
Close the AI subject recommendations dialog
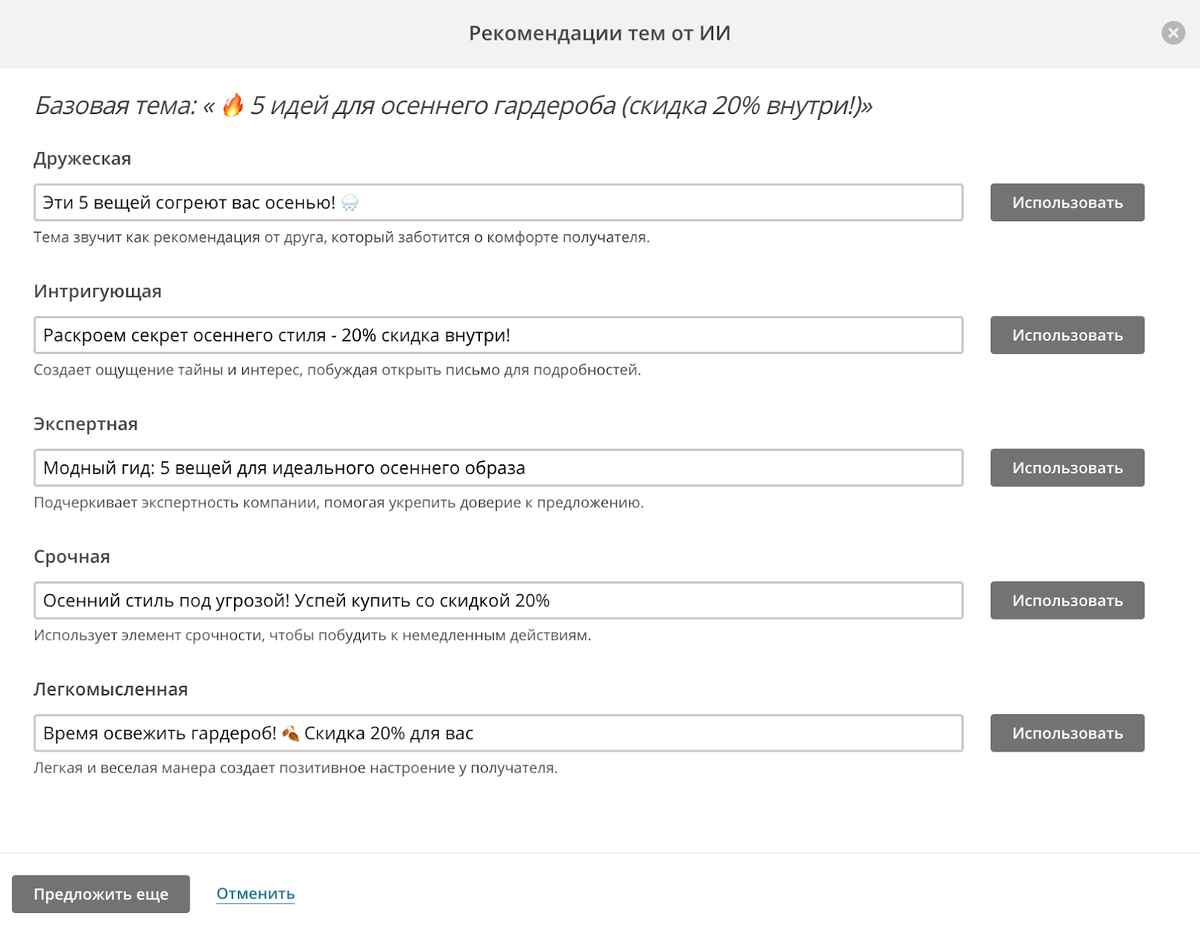[1173, 33]
